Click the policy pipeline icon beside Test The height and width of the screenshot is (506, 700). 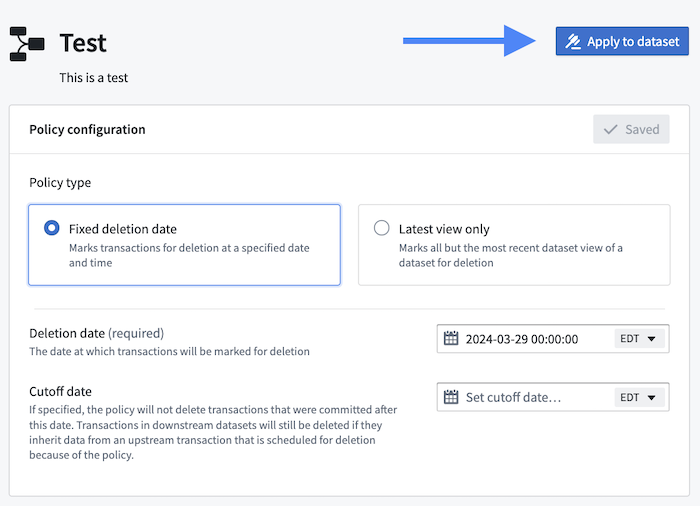pyautogui.click(x=27, y=43)
